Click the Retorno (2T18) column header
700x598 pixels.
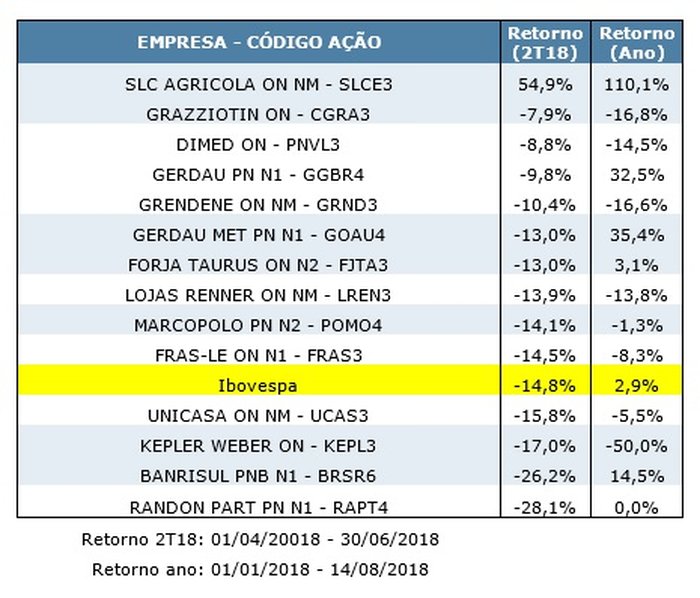545,43
